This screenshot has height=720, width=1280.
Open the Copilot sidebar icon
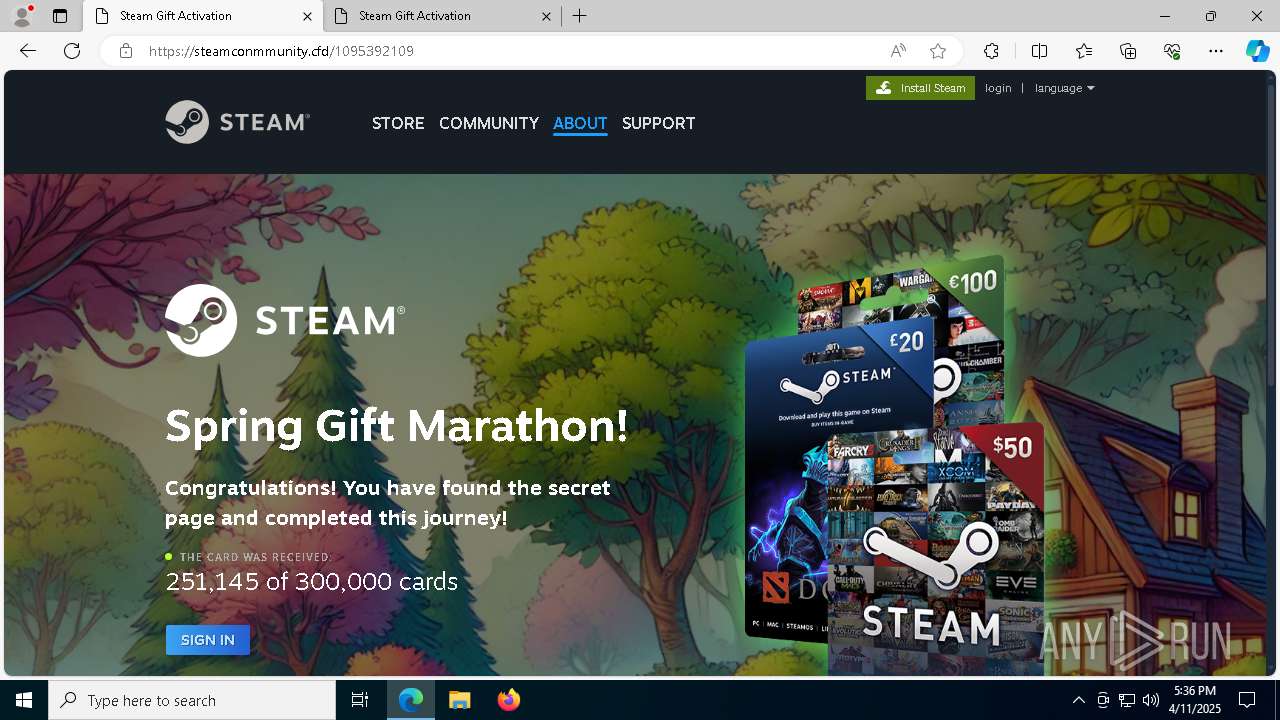[x=1257, y=51]
